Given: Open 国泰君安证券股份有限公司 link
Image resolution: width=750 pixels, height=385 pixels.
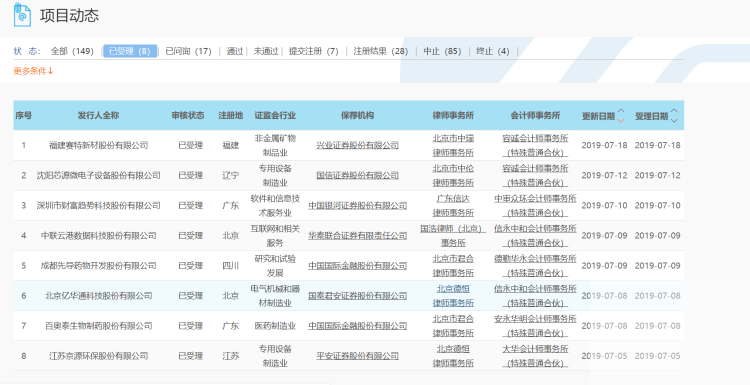Looking at the screenshot, I should tap(357, 296).
